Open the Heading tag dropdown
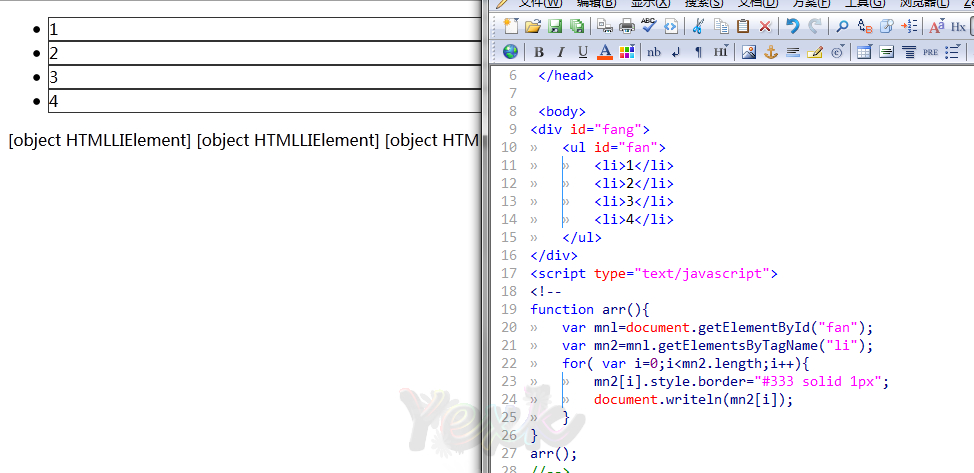Image resolution: width=974 pixels, height=473 pixels. pos(721,52)
